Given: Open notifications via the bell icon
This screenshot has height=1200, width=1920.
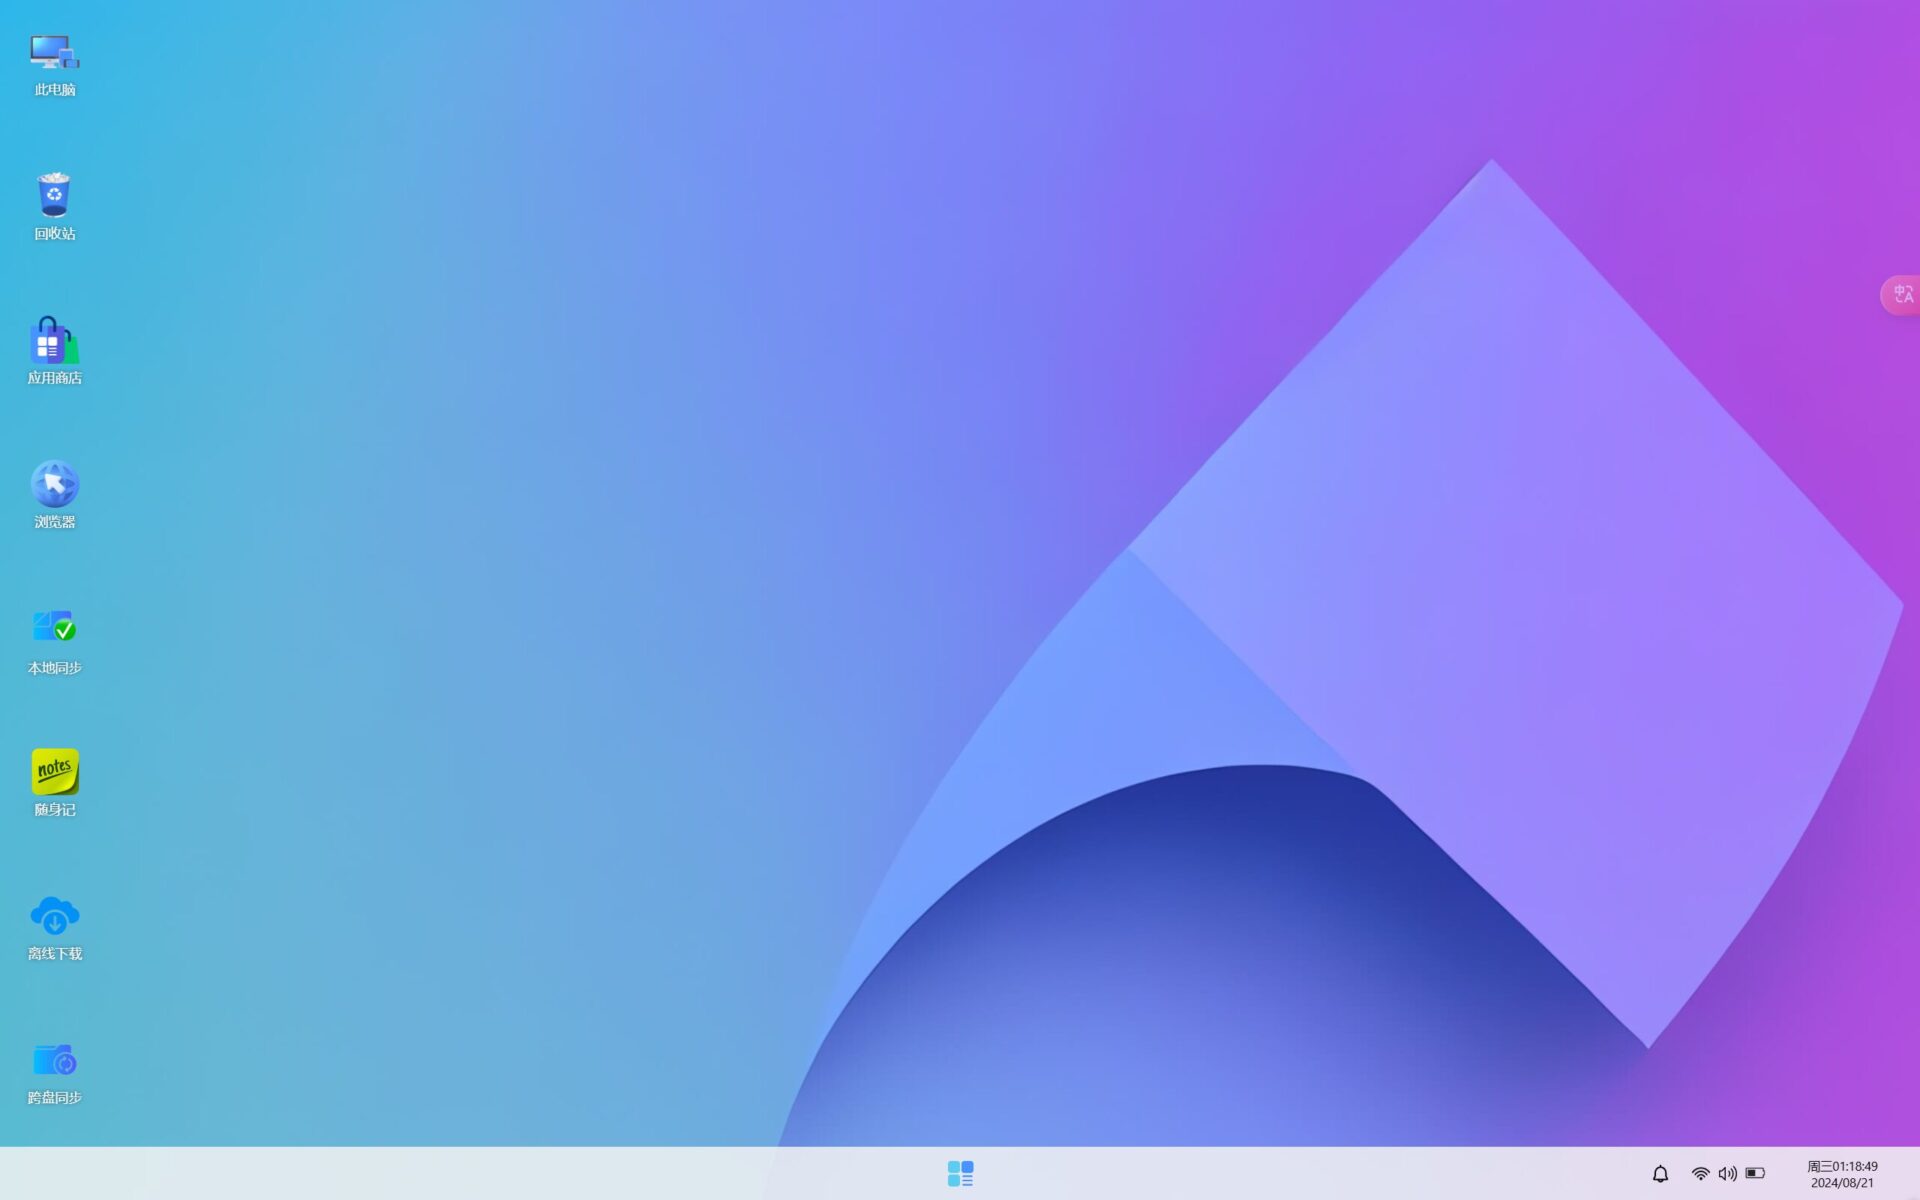Looking at the screenshot, I should [1660, 1174].
